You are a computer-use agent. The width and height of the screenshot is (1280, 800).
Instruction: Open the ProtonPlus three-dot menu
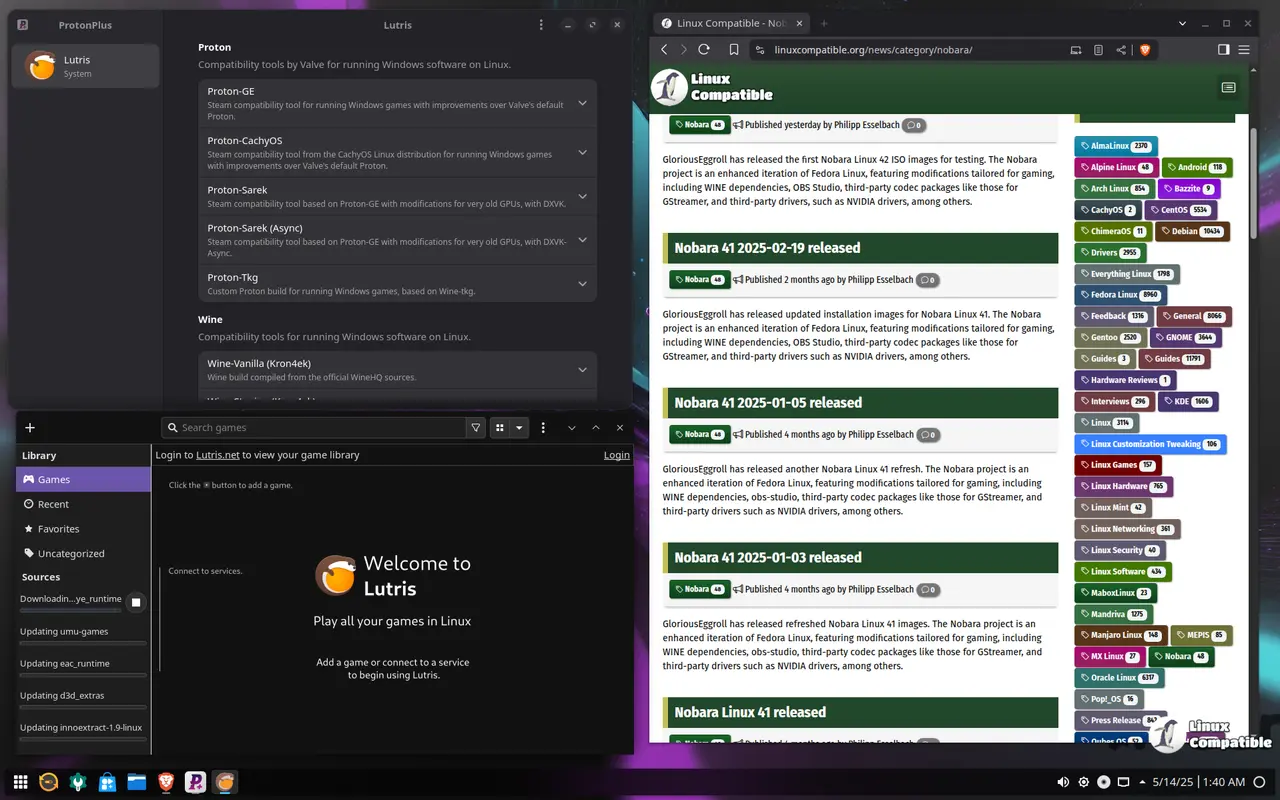click(541, 25)
